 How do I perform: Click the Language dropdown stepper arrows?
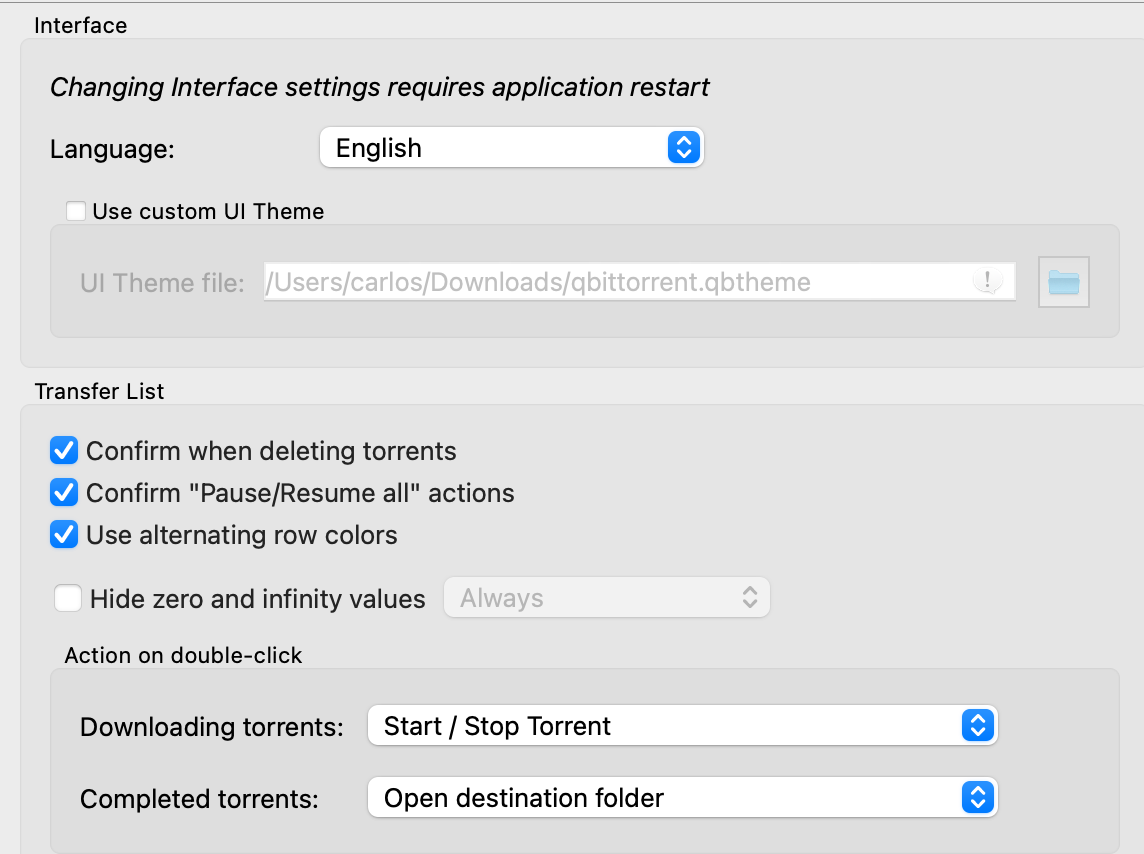coord(684,147)
